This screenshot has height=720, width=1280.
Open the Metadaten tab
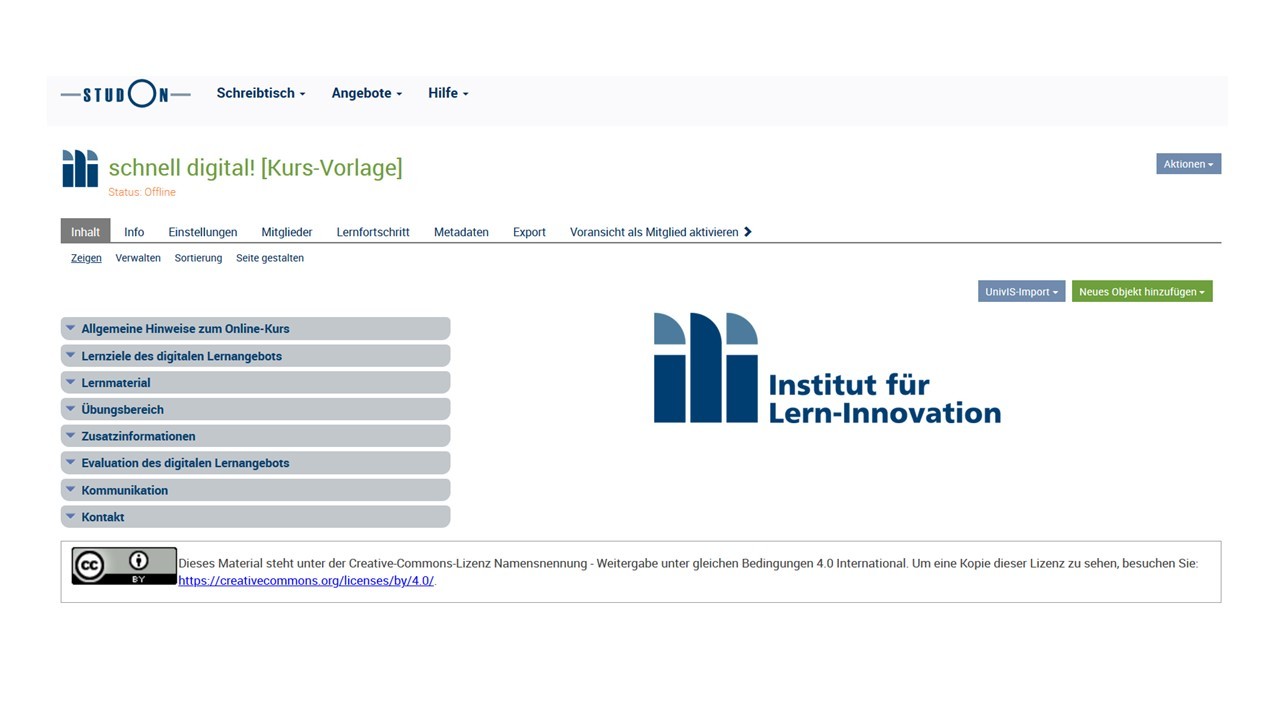(461, 232)
